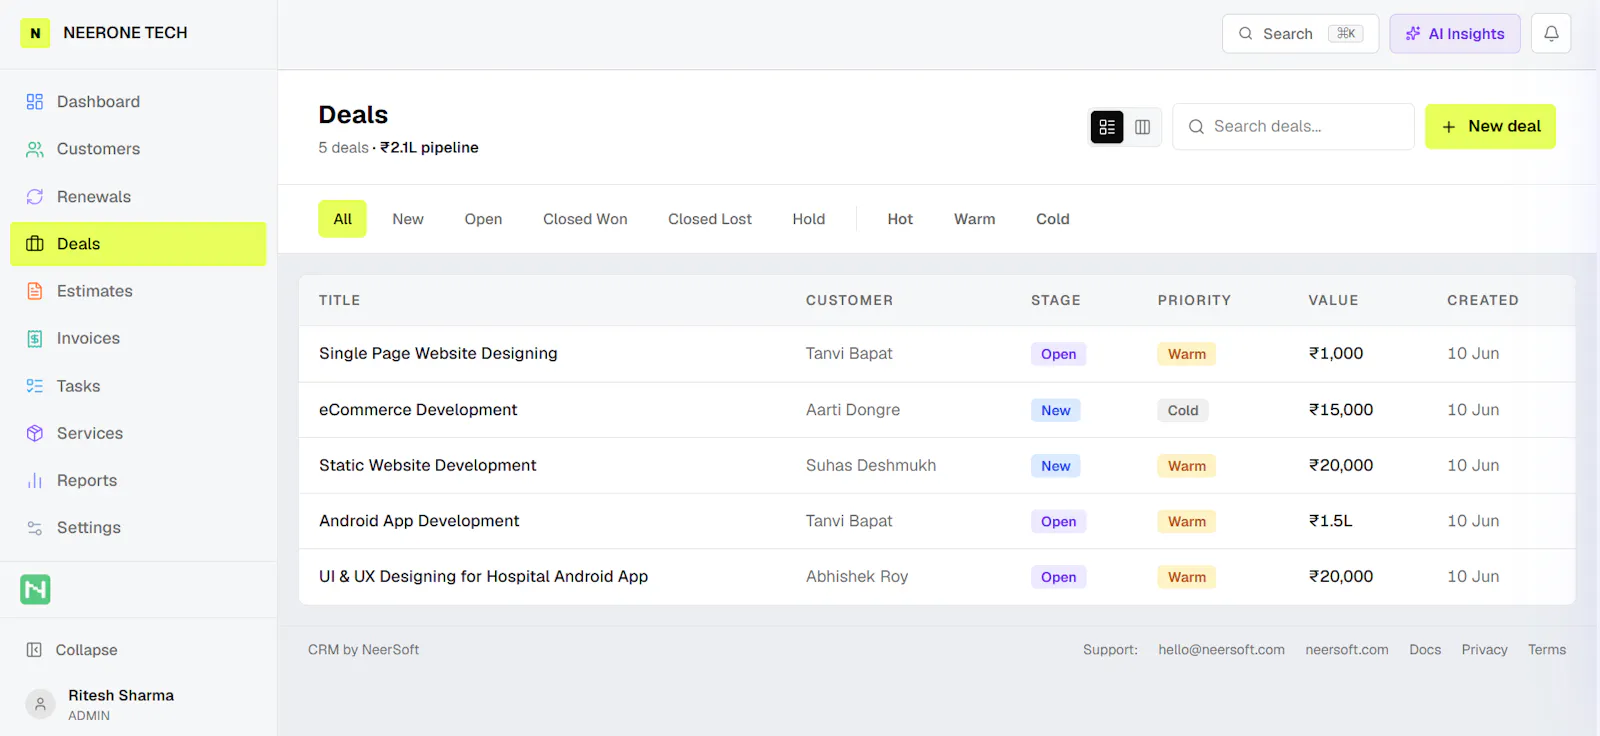Click the green NeerSoft logo icon
1600x736 pixels.
click(35, 590)
